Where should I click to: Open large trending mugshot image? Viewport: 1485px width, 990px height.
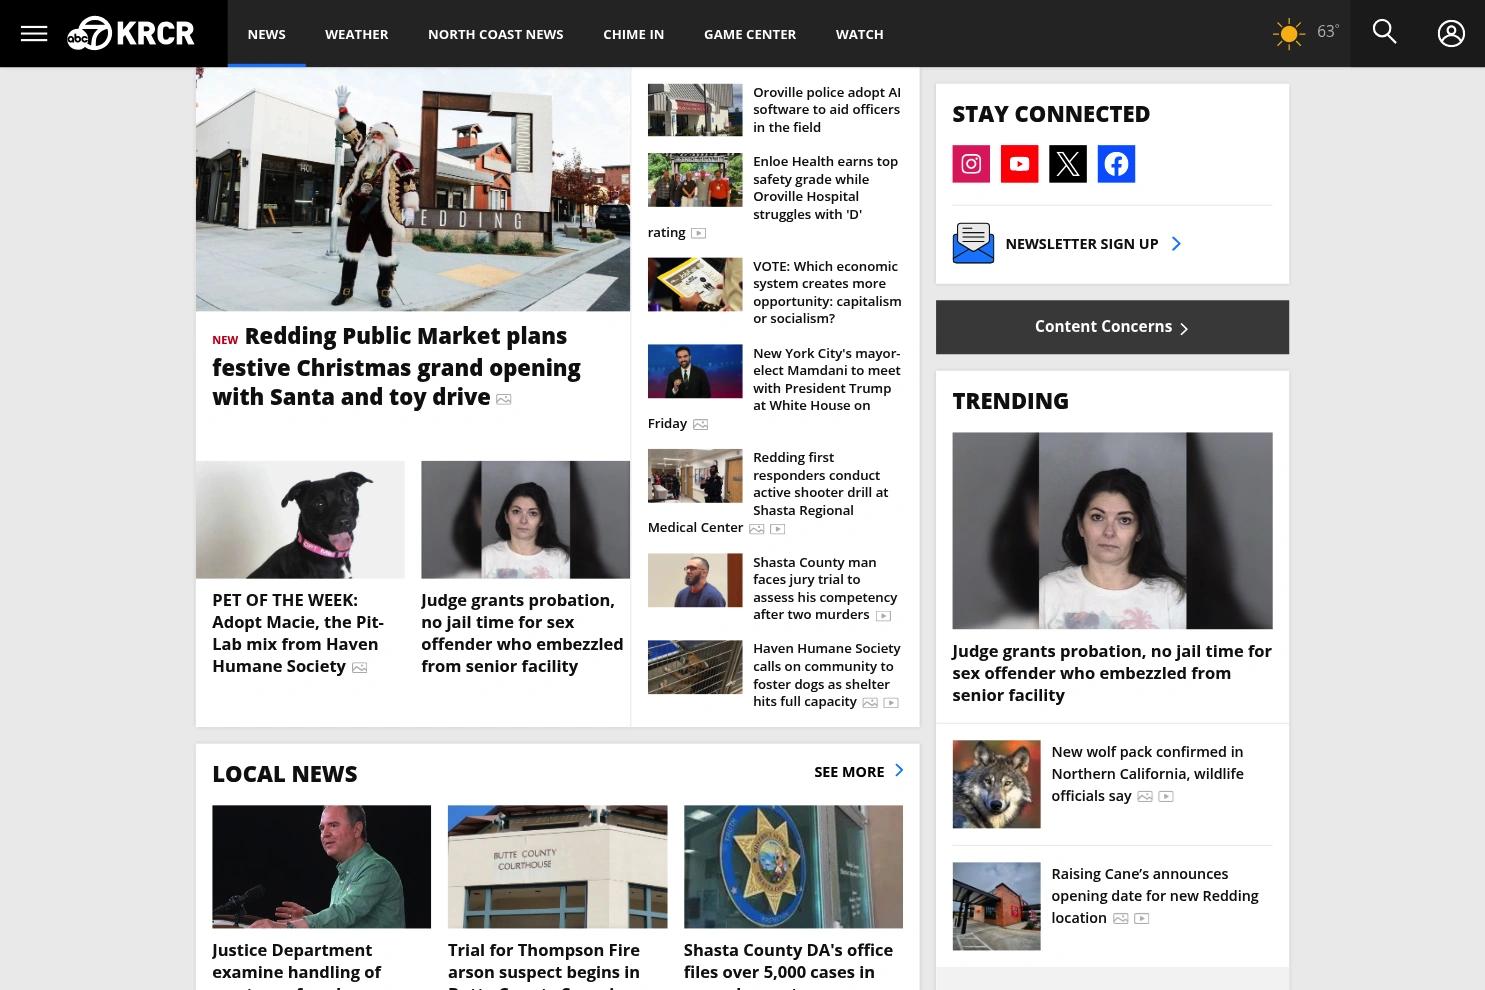click(1112, 530)
